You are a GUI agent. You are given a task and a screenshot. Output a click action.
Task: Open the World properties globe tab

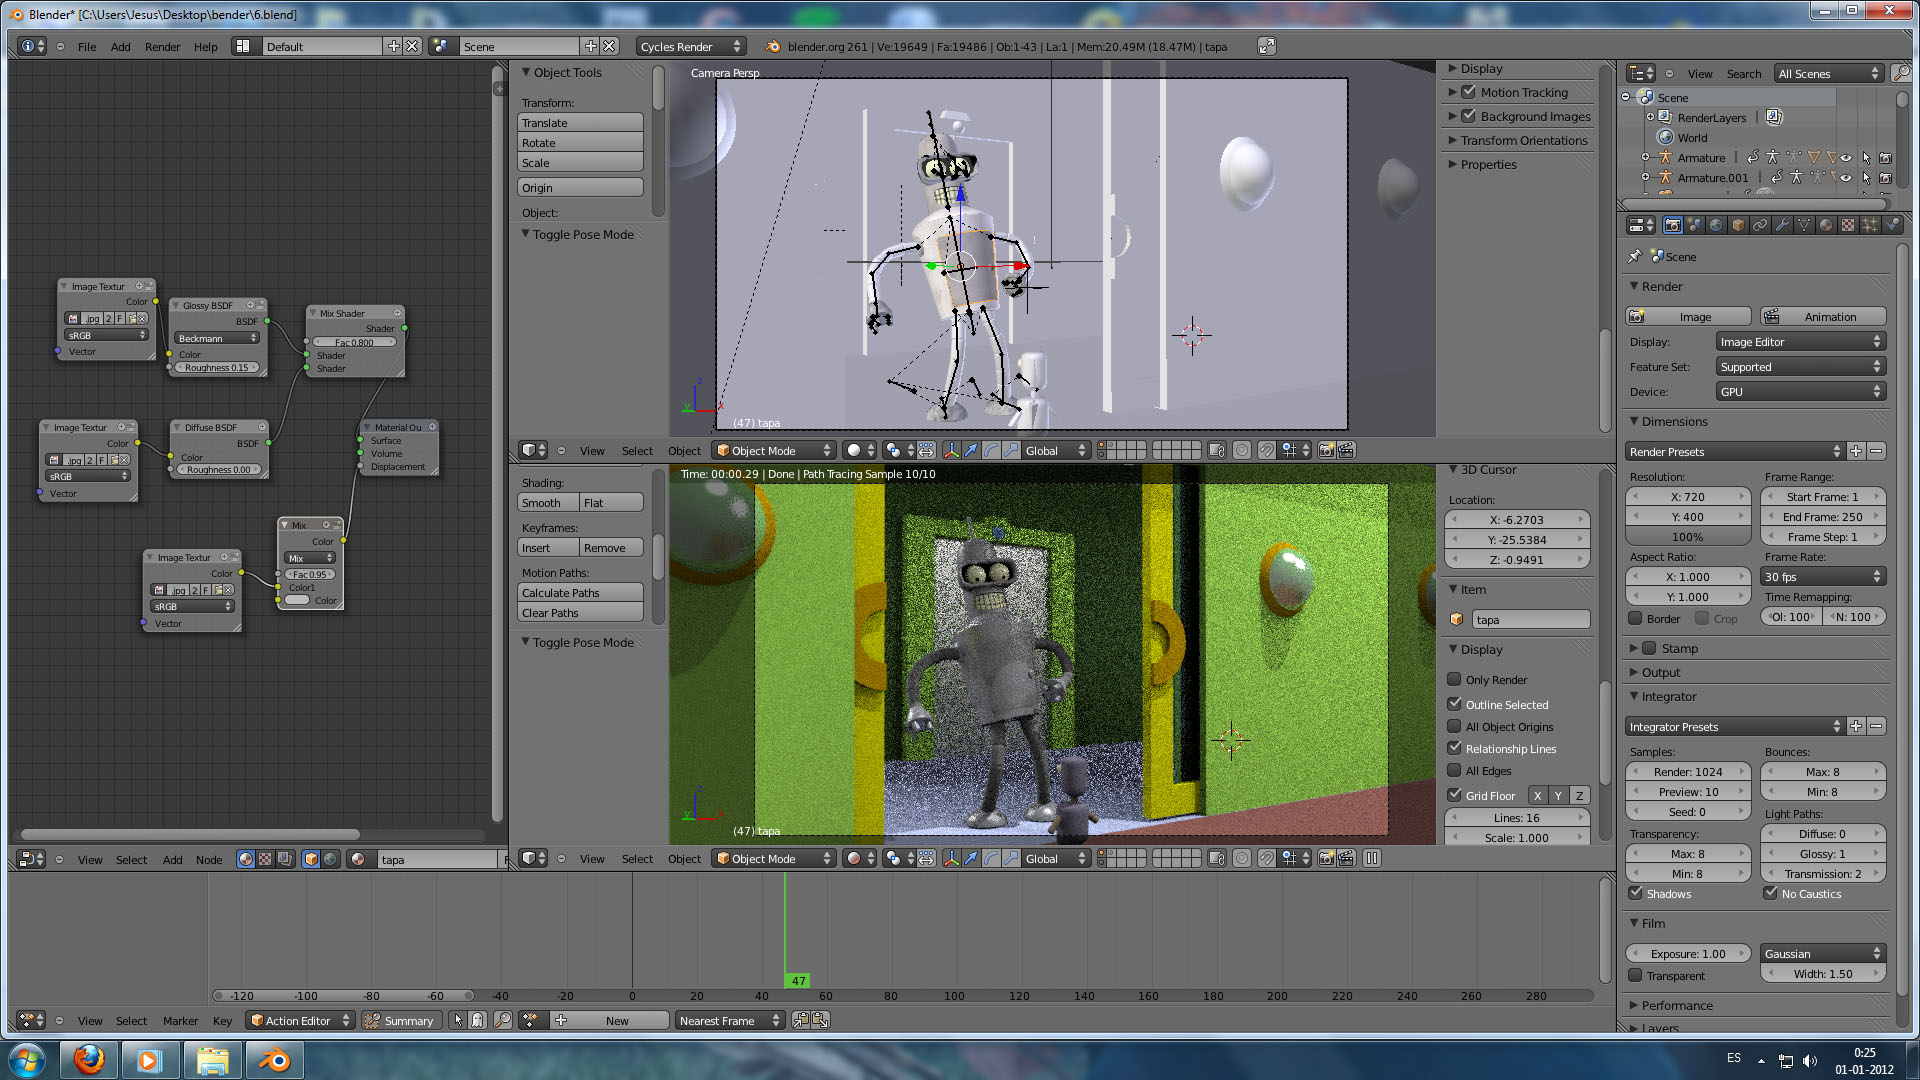(x=1716, y=225)
